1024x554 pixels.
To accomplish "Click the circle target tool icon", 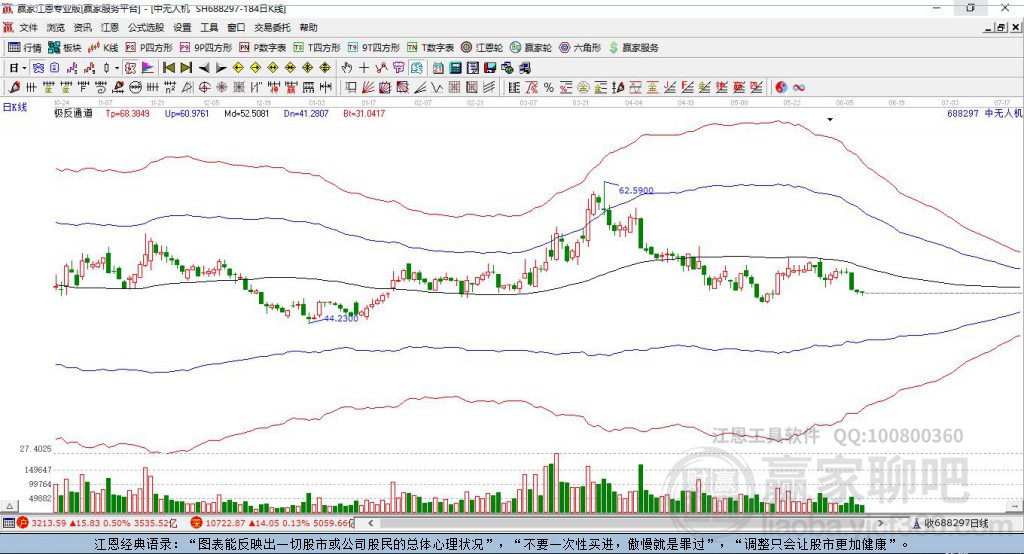I will [x=204, y=87].
